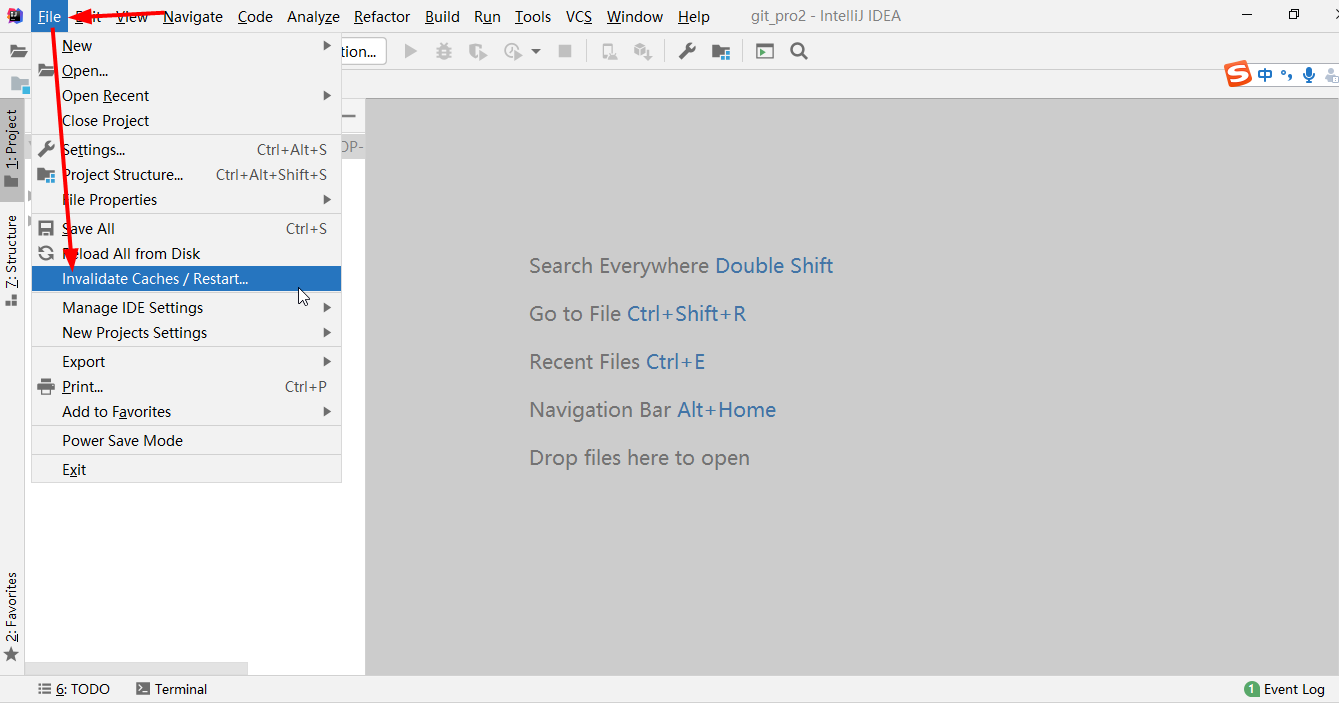This screenshot has height=703, width=1339.
Task: Open the Structure tool window tab
Action: click(x=11, y=260)
